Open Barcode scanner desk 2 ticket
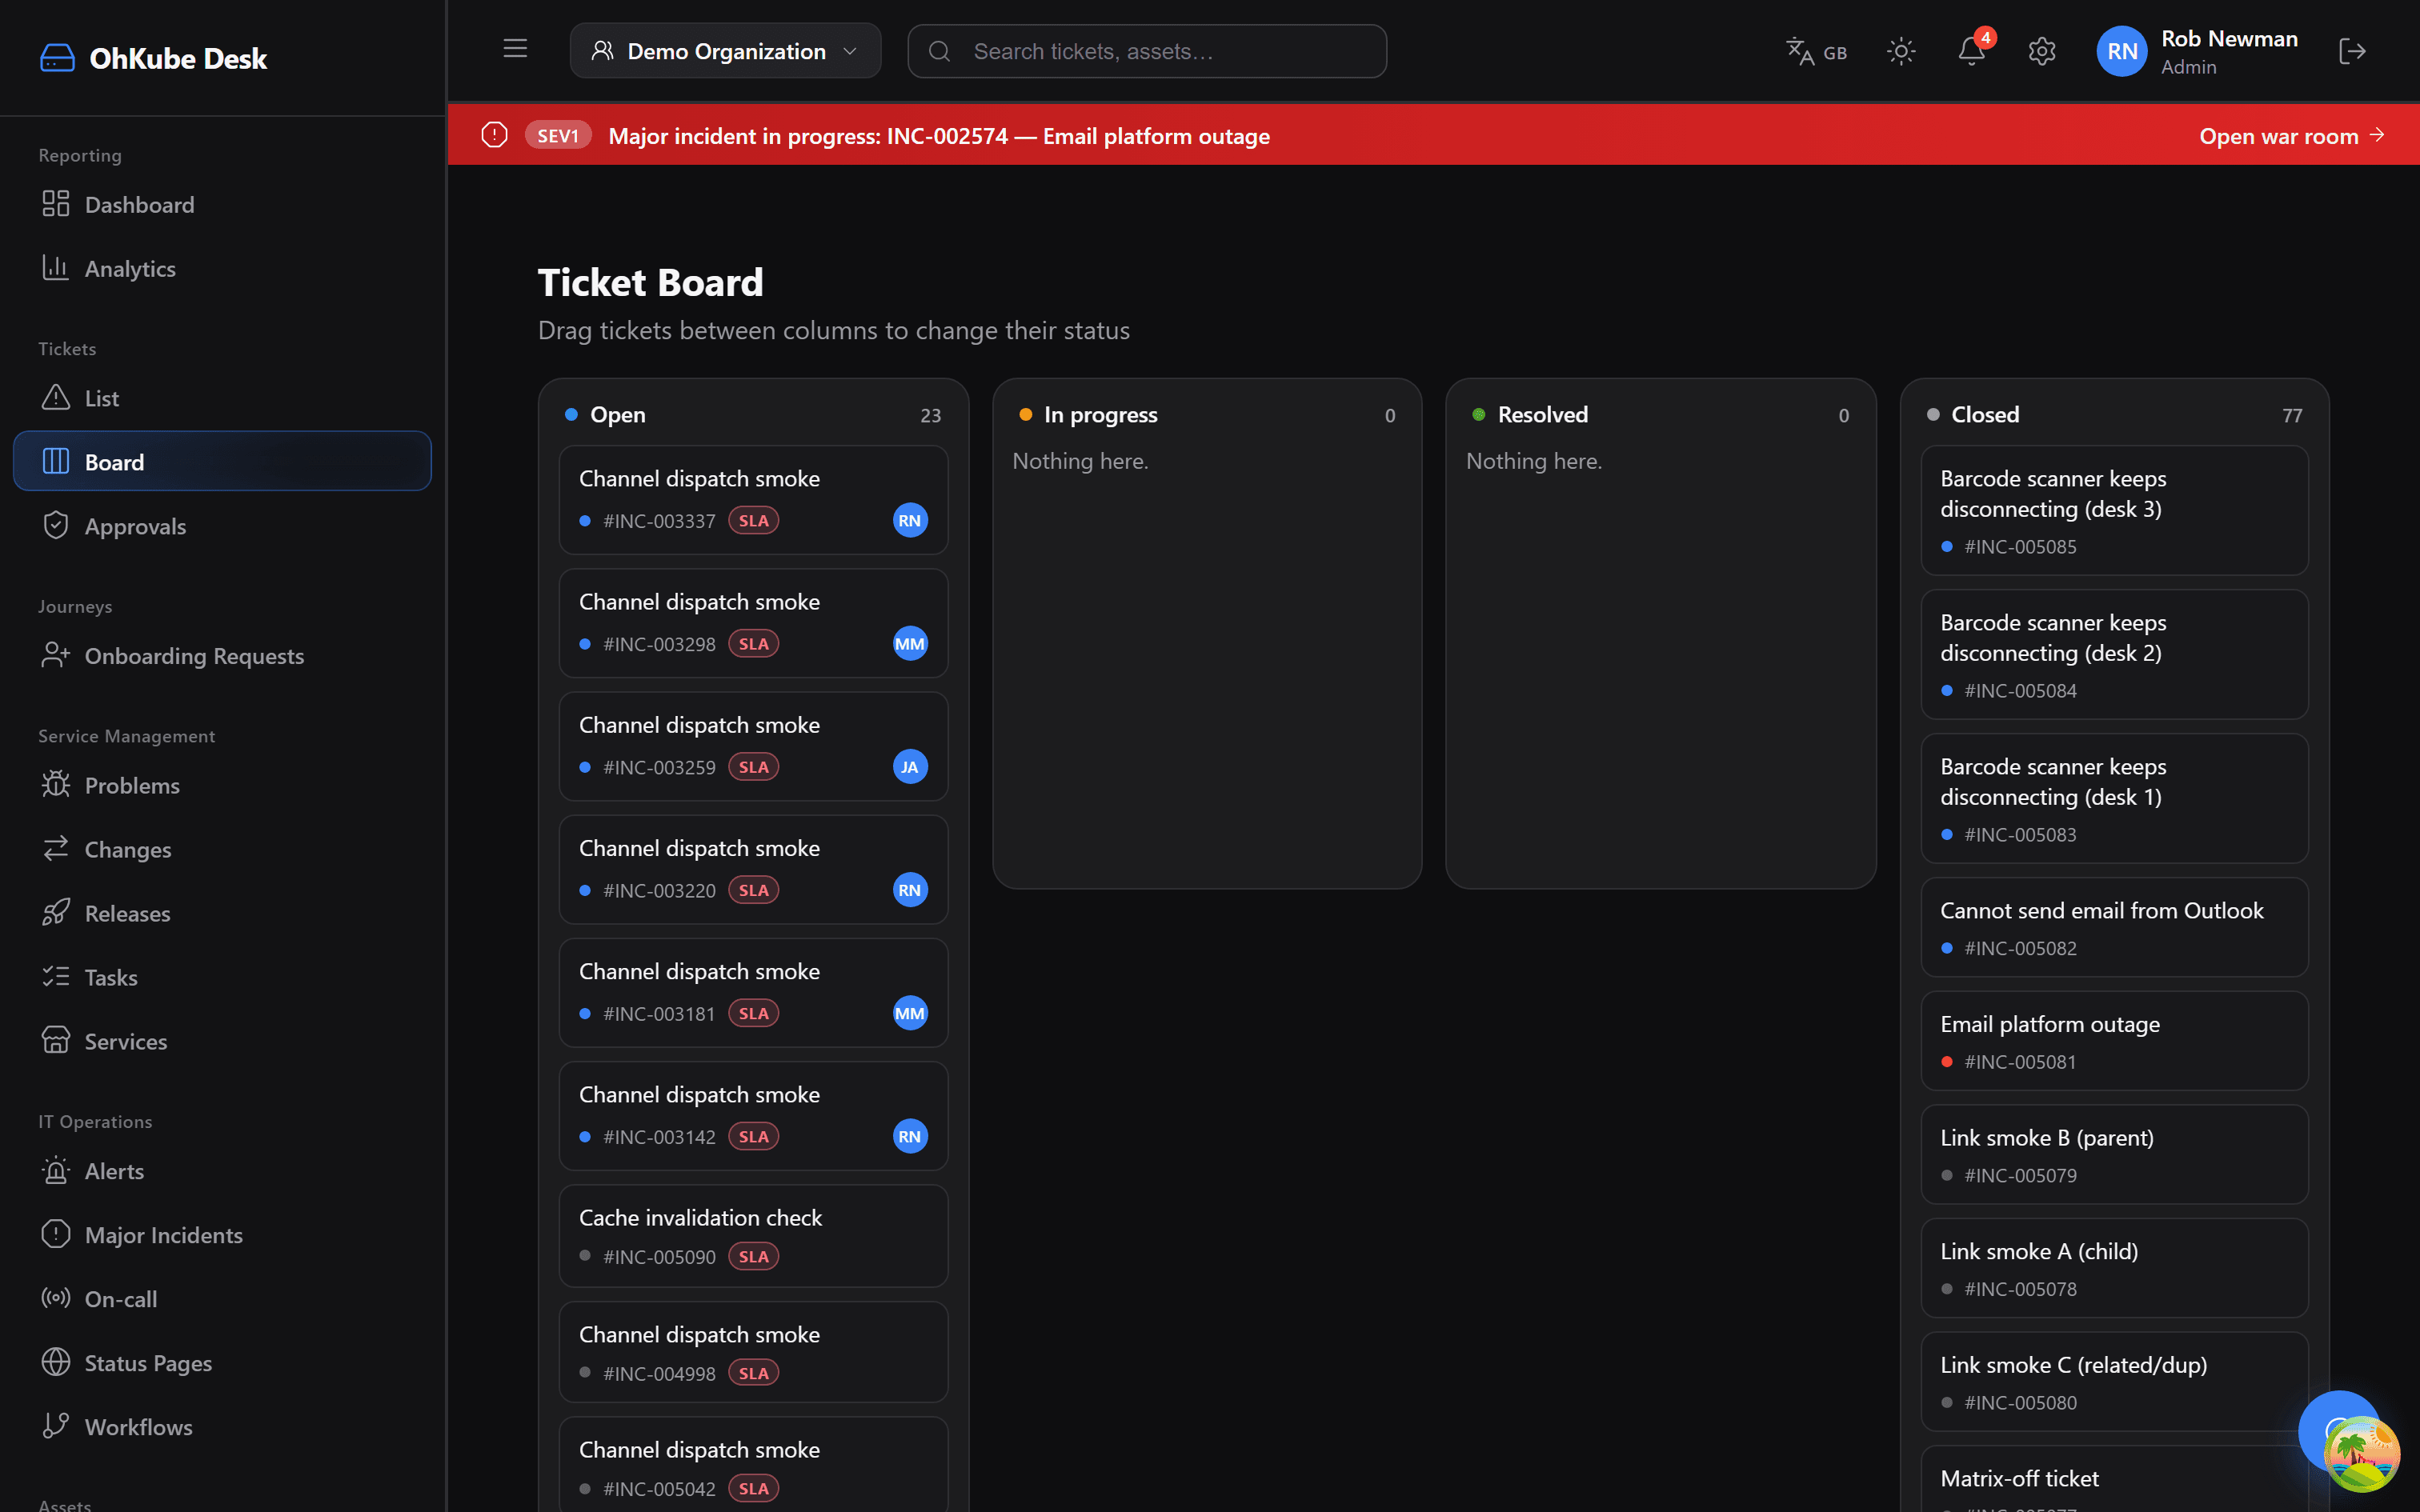 click(x=2114, y=654)
